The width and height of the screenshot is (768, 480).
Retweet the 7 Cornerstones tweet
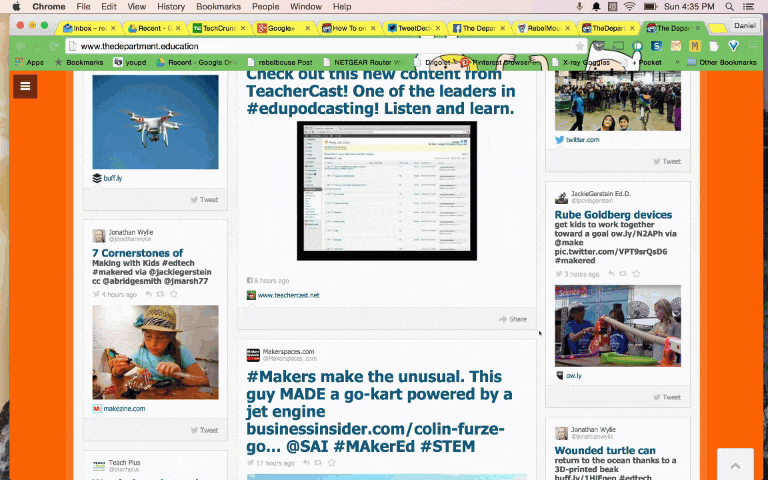click(x=160, y=294)
